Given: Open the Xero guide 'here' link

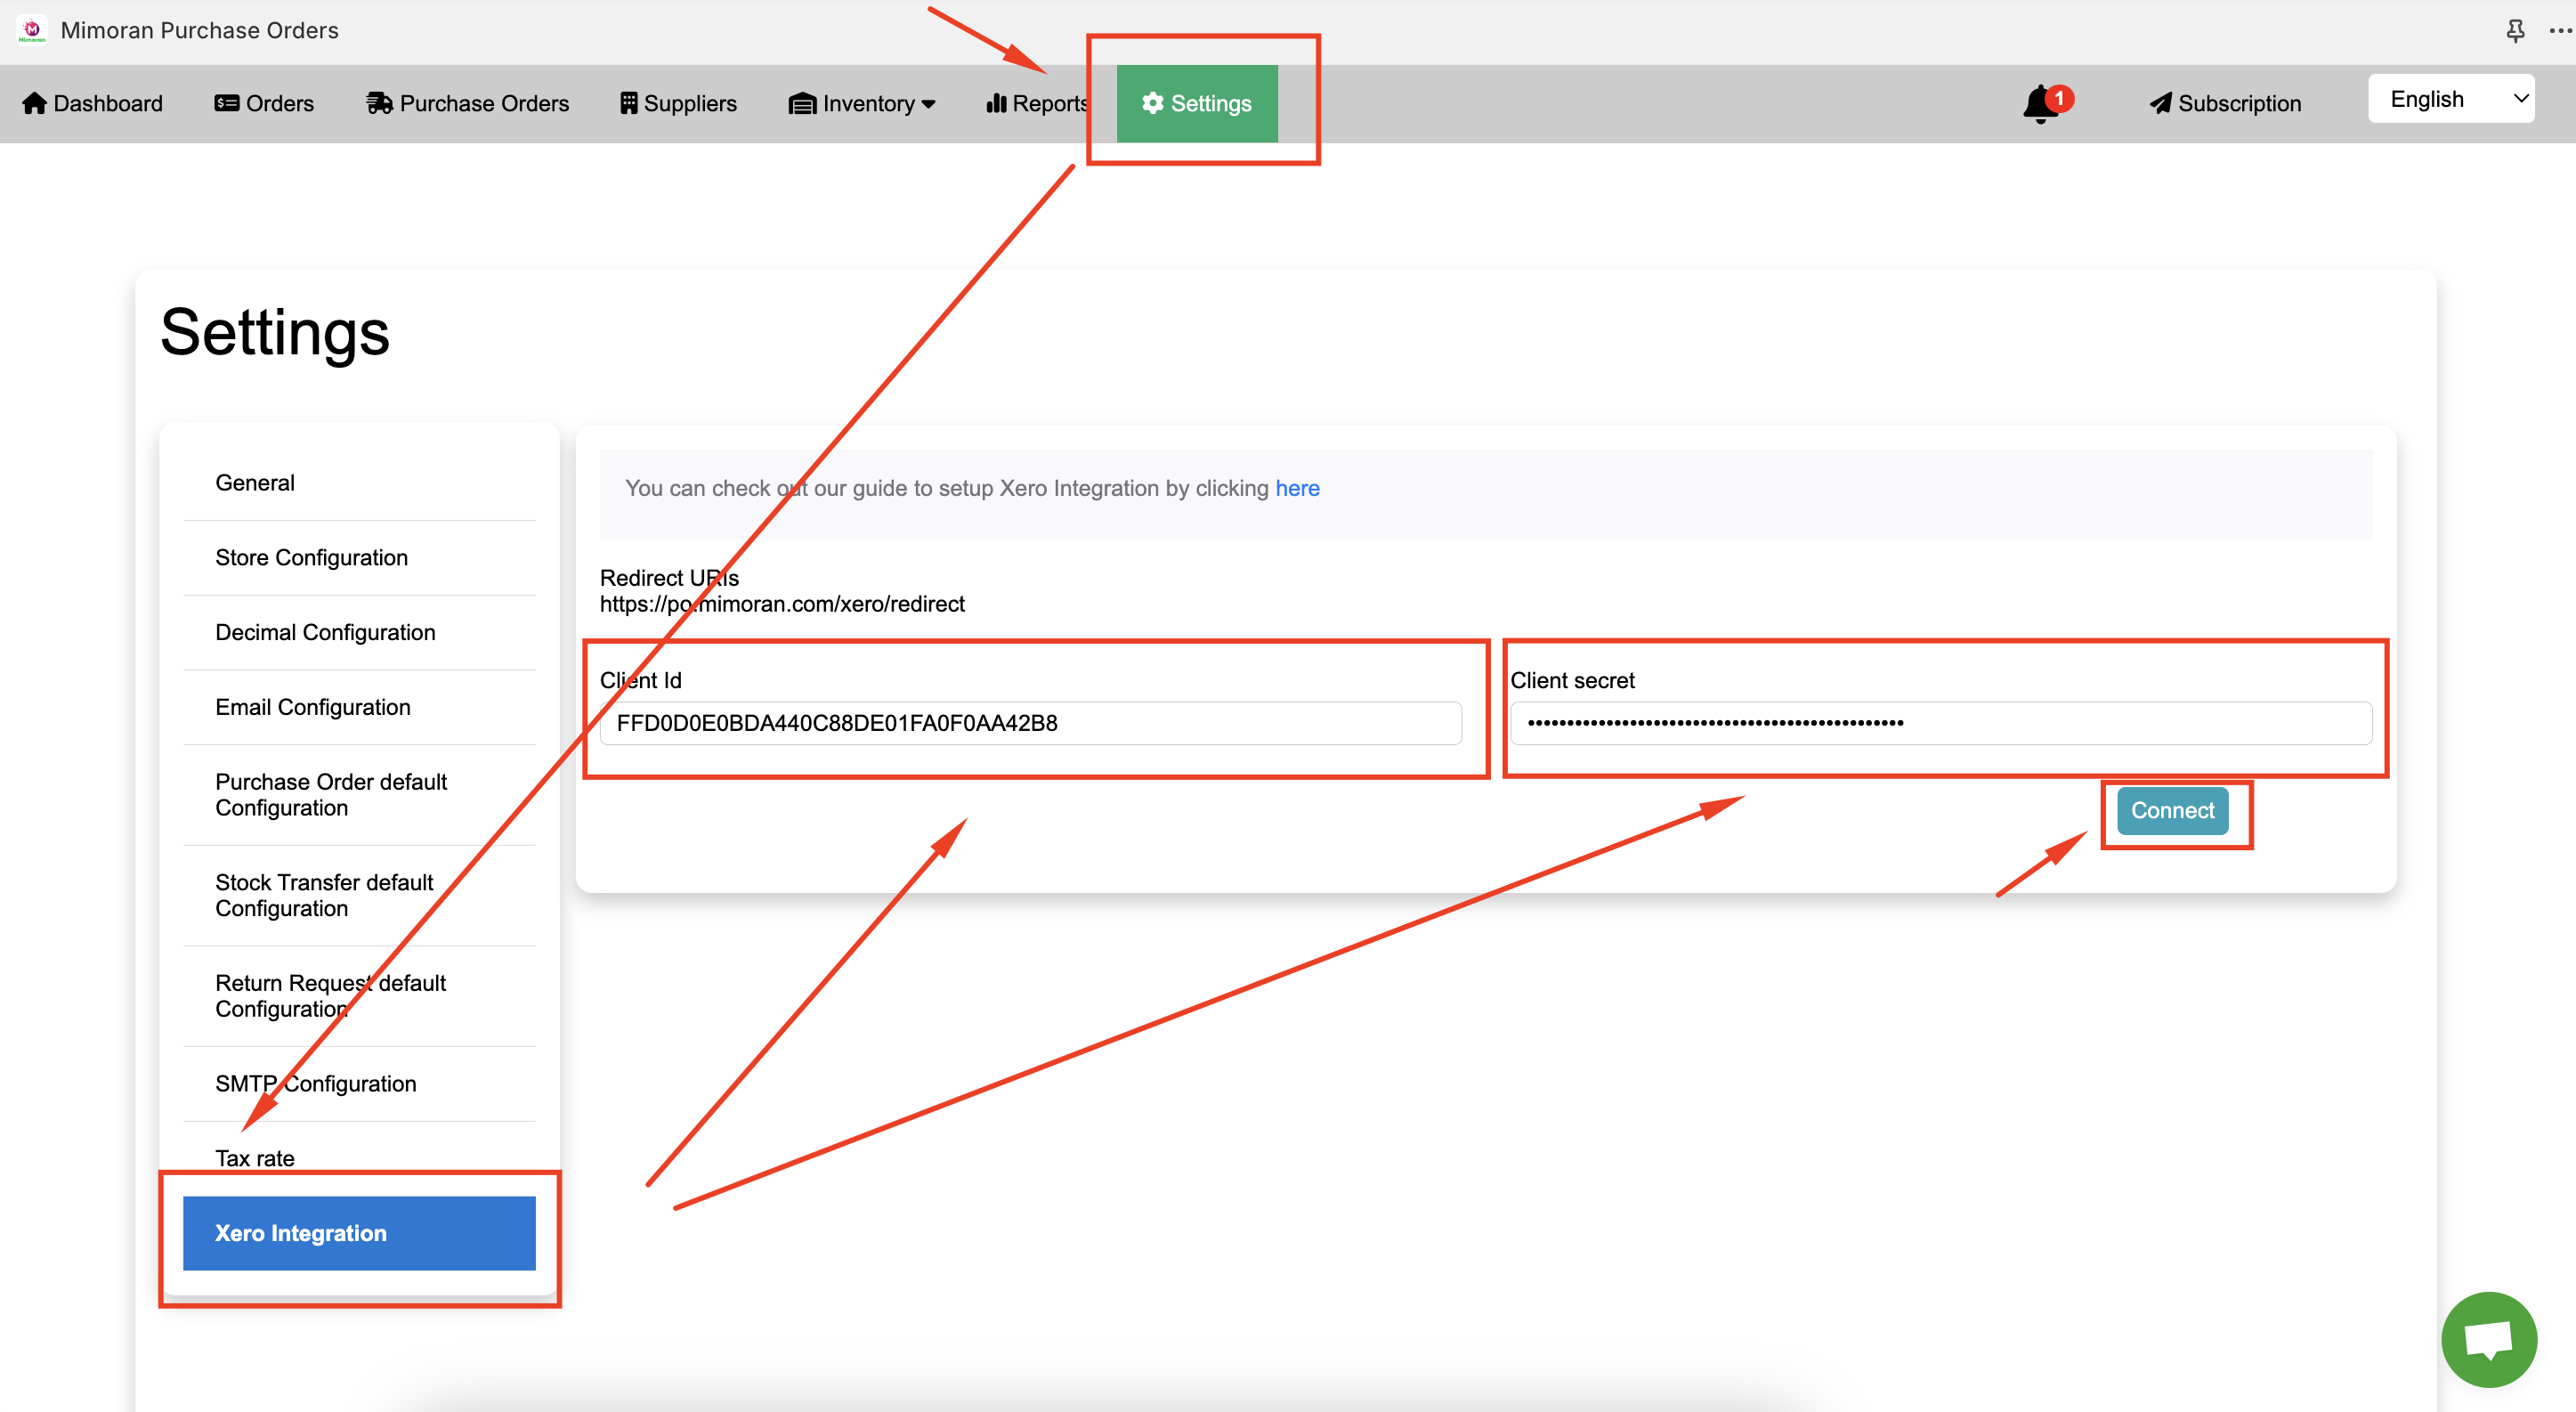Looking at the screenshot, I should 1297,488.
